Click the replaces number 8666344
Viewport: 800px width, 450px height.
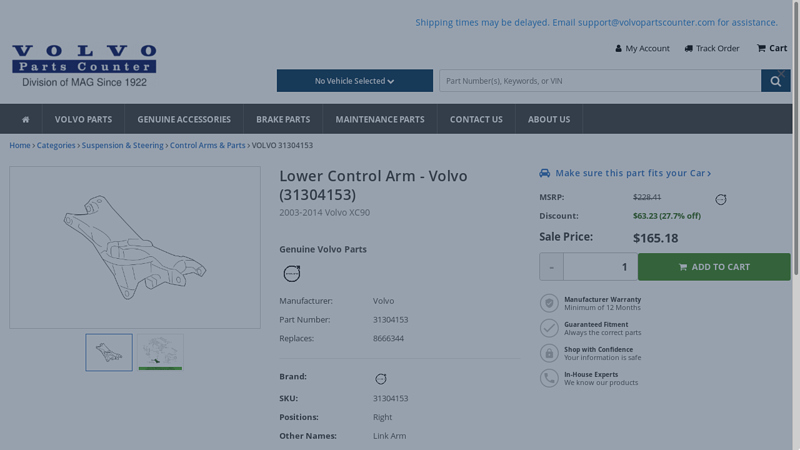coord(388,338)
